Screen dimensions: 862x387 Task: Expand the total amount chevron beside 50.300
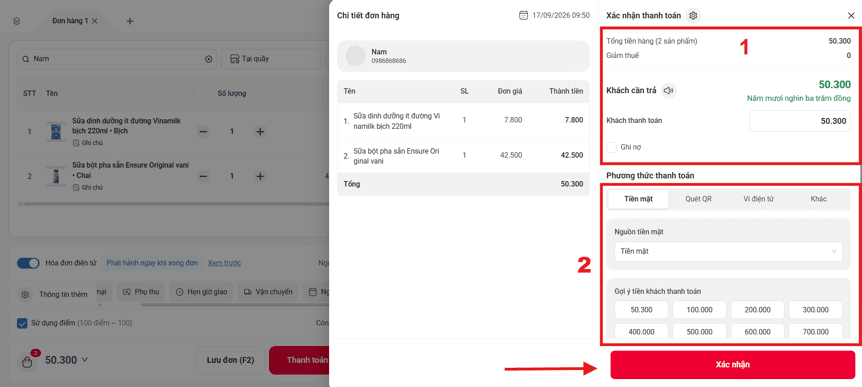click(x=85, y=361)
